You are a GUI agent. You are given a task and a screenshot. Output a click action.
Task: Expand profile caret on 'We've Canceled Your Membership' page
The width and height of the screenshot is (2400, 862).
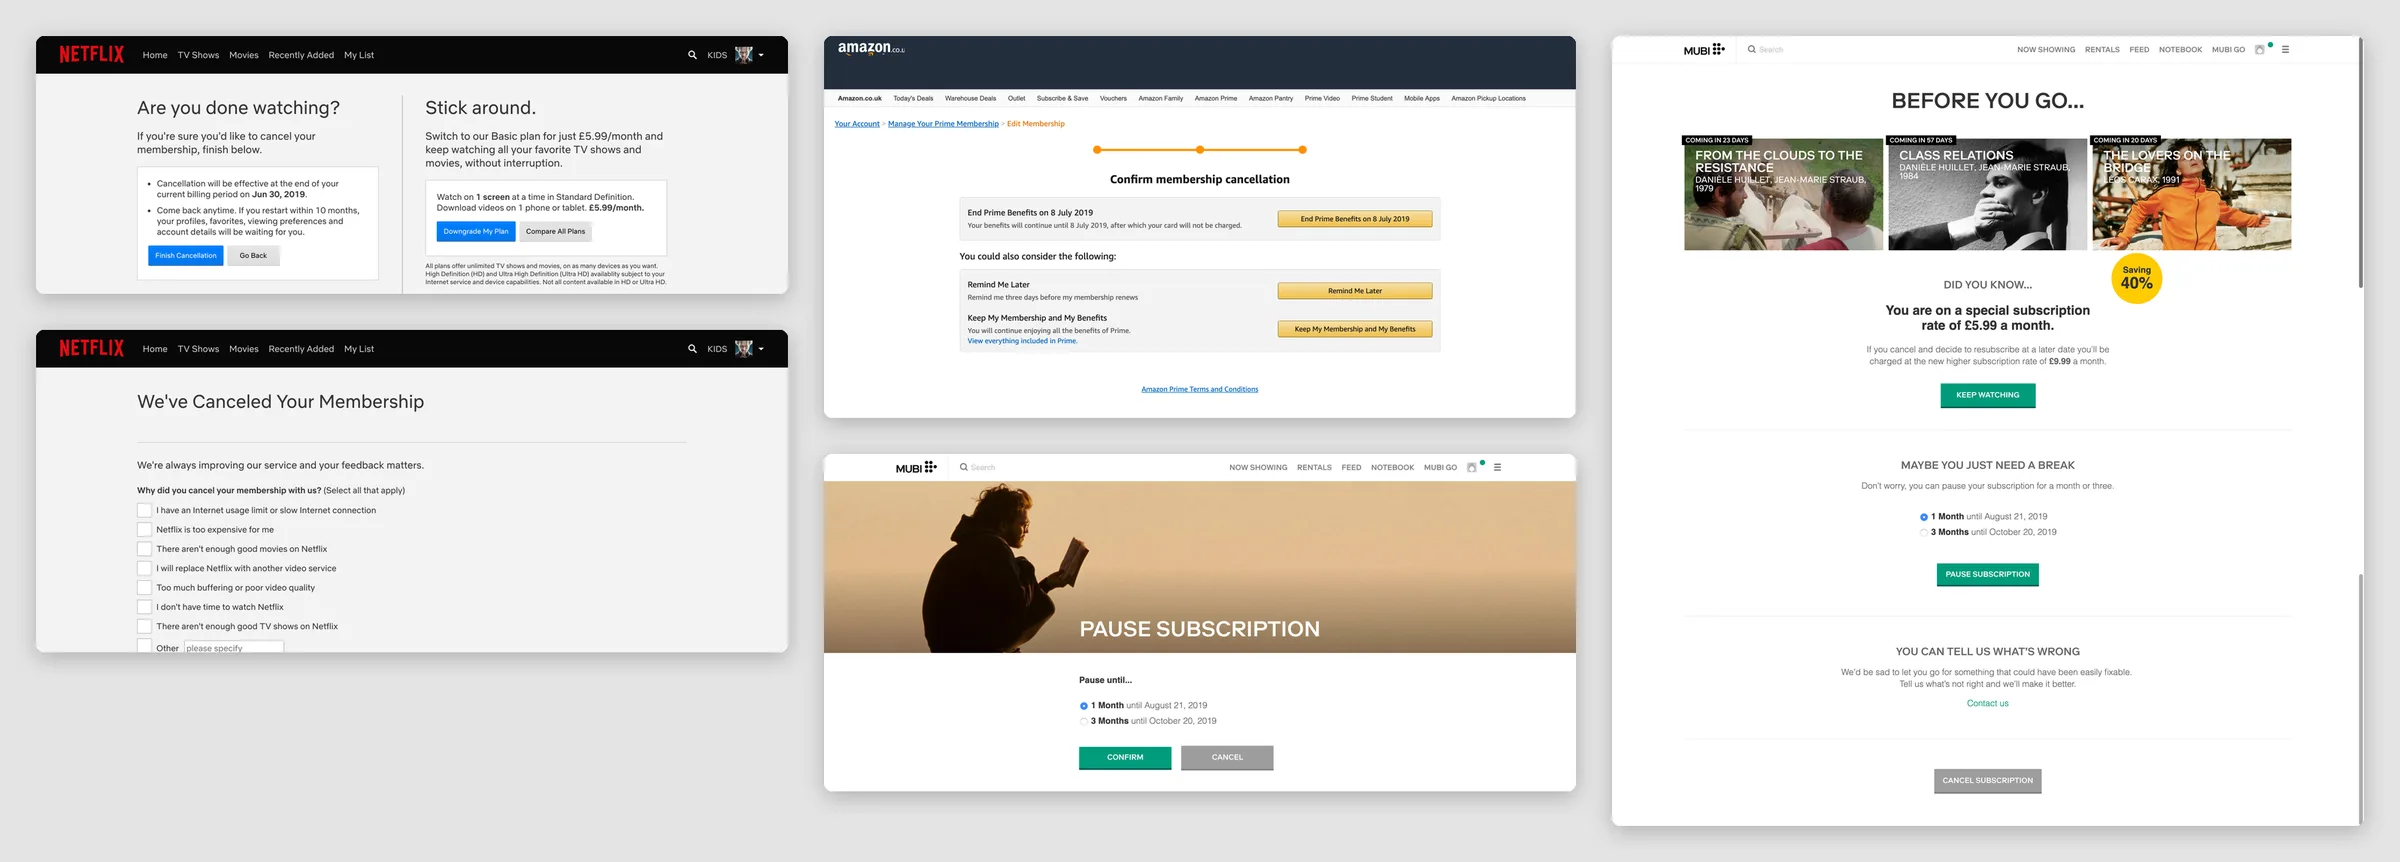[761, 349]
